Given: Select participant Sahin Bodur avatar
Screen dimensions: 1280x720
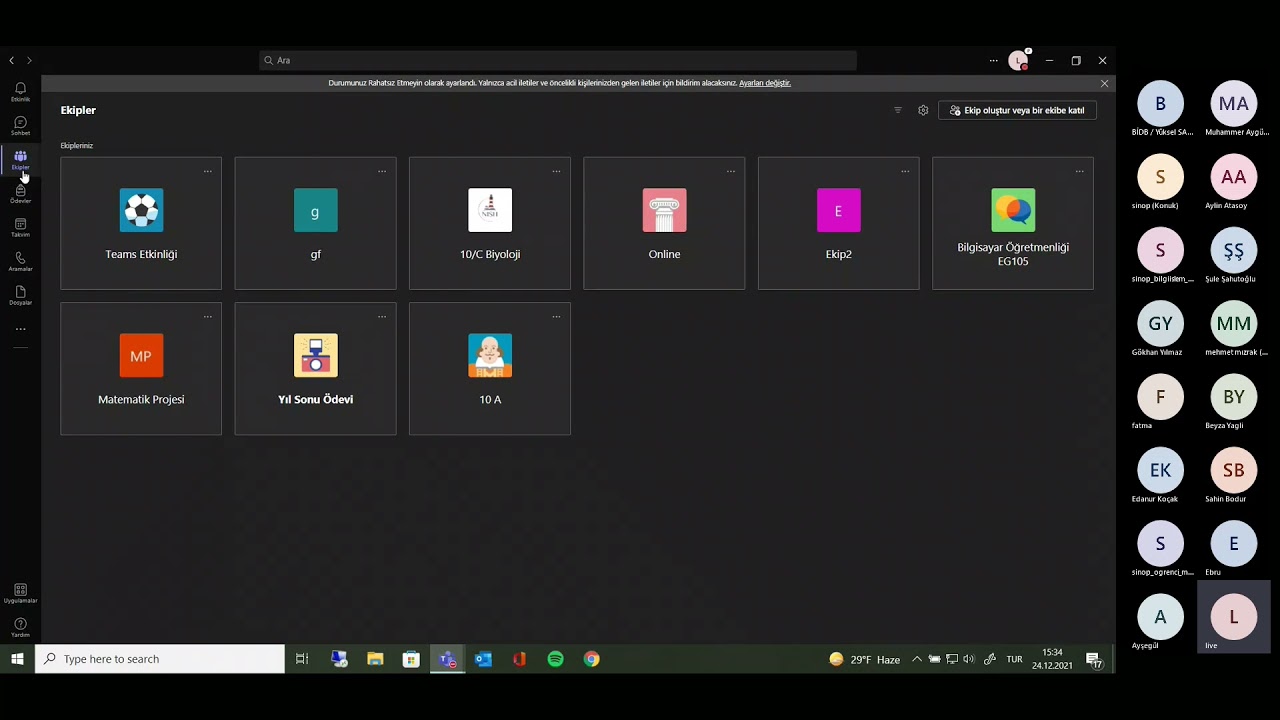Looking at the screenshot, I should tap(1233, 470).
